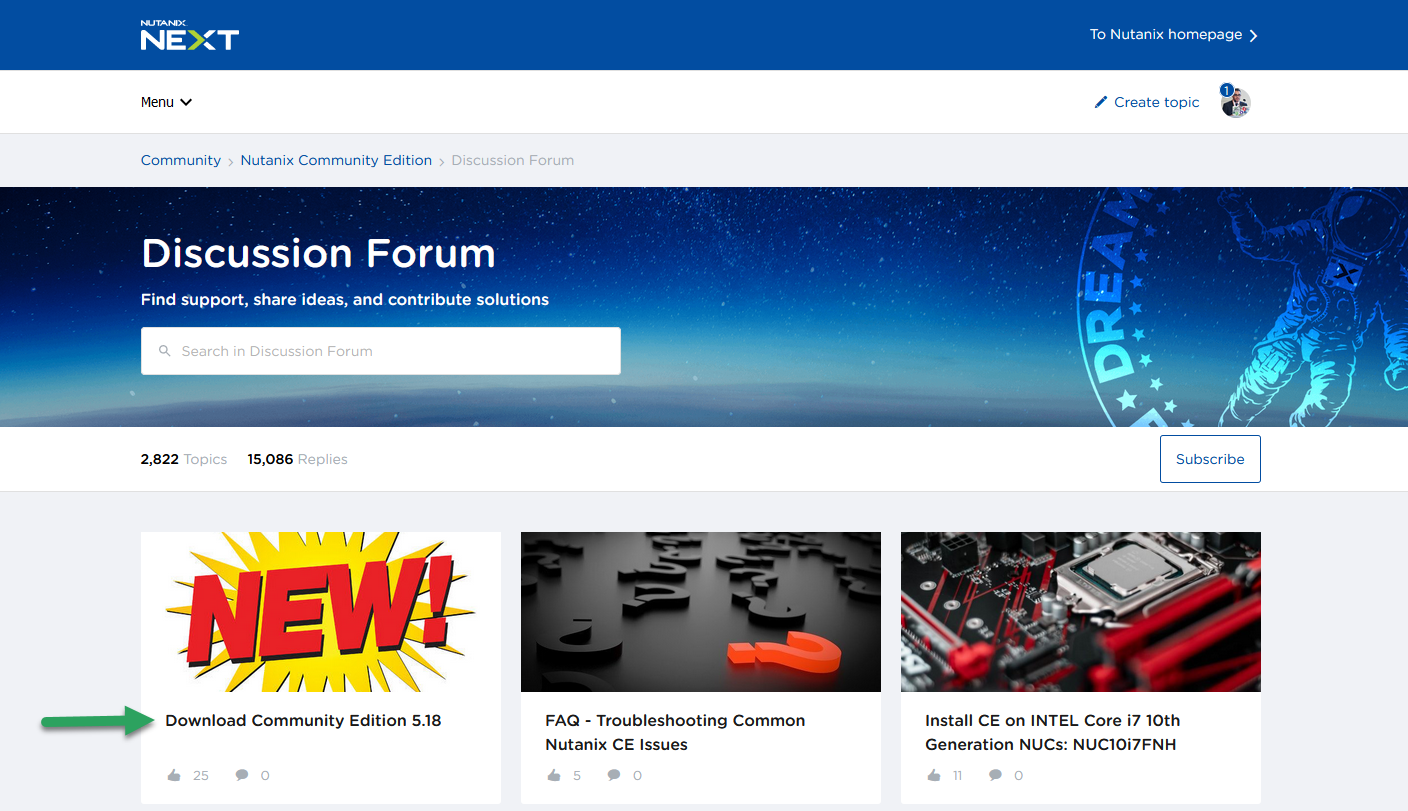Open Create topic link
Screen dimensions: 1408x811
(x=1156, y=102)
